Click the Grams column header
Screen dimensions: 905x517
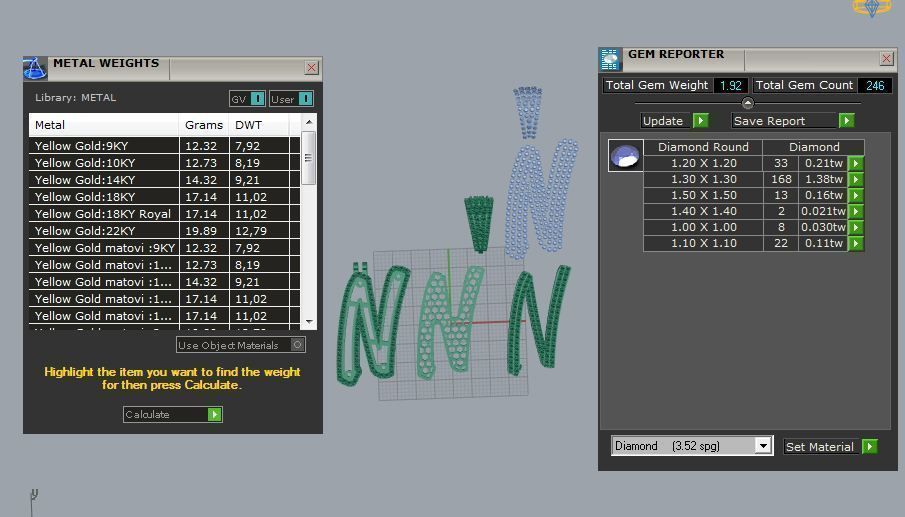(204, 125)
